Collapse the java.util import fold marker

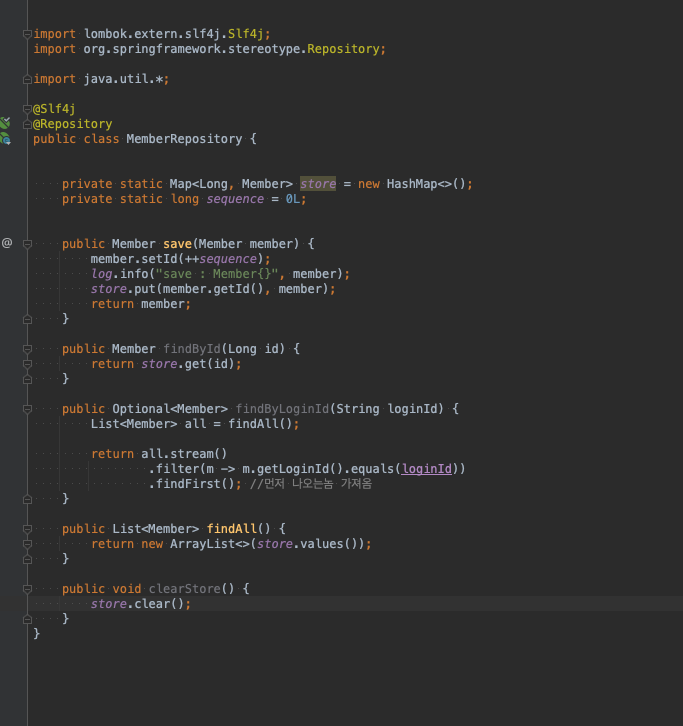[x=27, y=79]
